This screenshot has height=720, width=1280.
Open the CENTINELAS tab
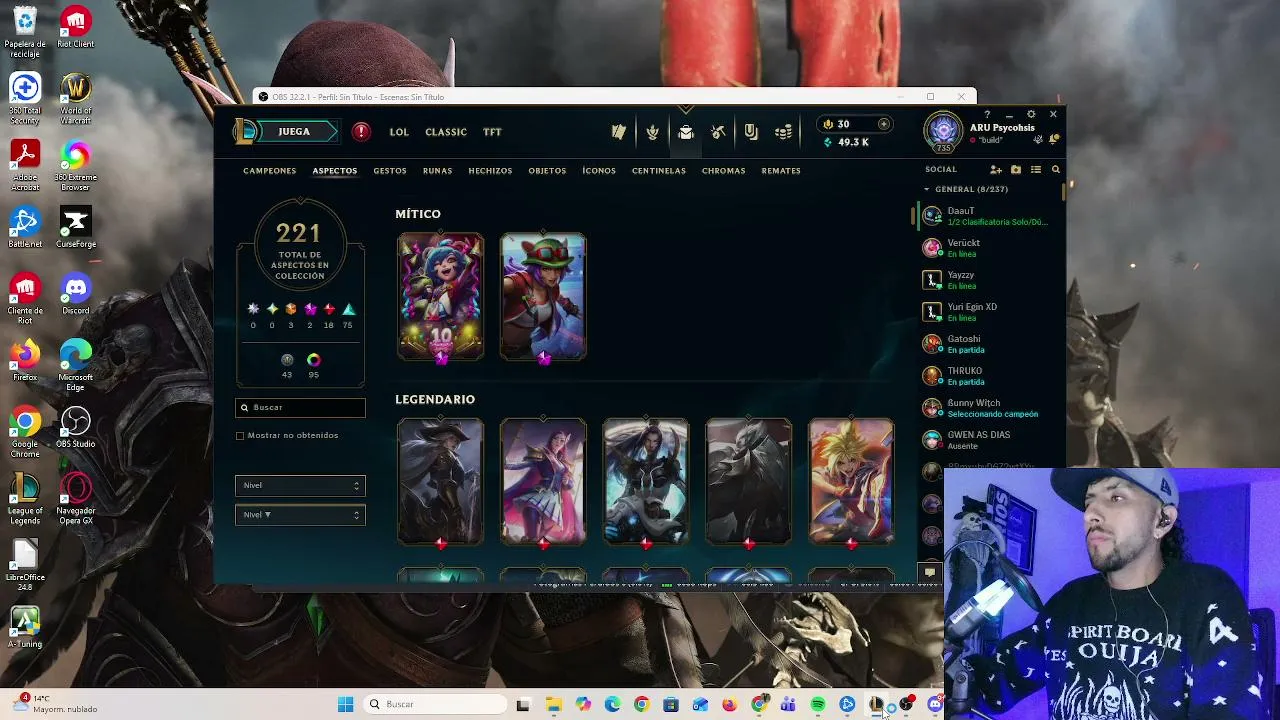[659, 171]
